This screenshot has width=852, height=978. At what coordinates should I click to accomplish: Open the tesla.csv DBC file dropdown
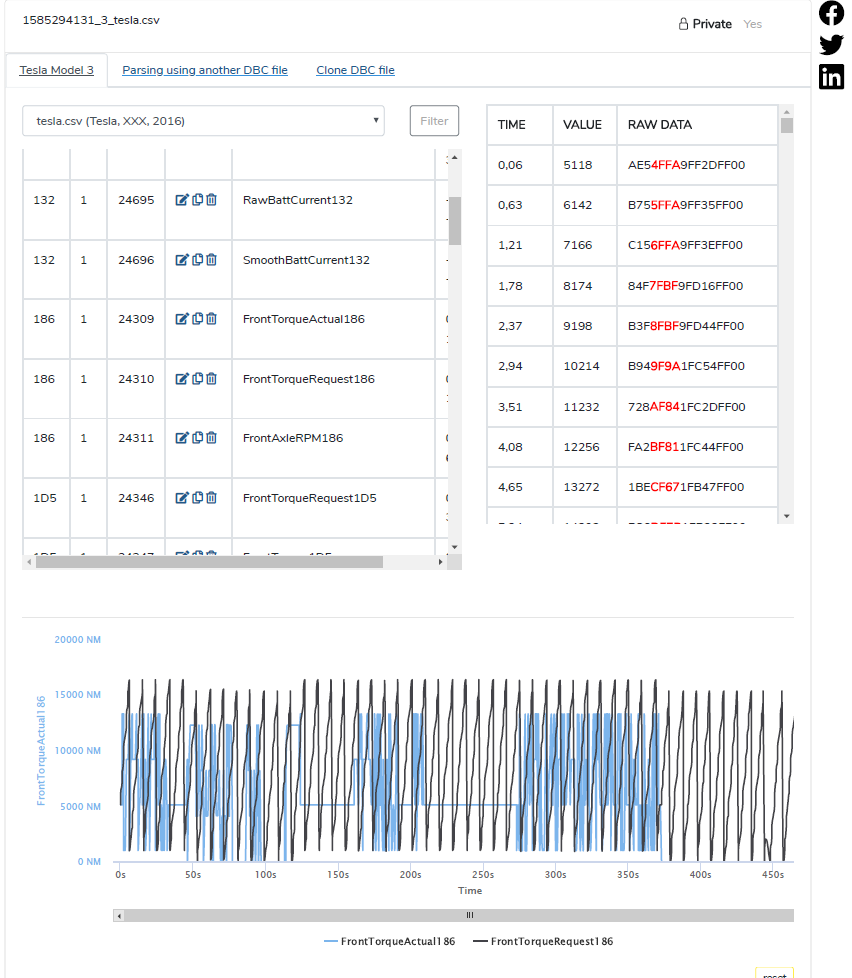coord(203,119)
